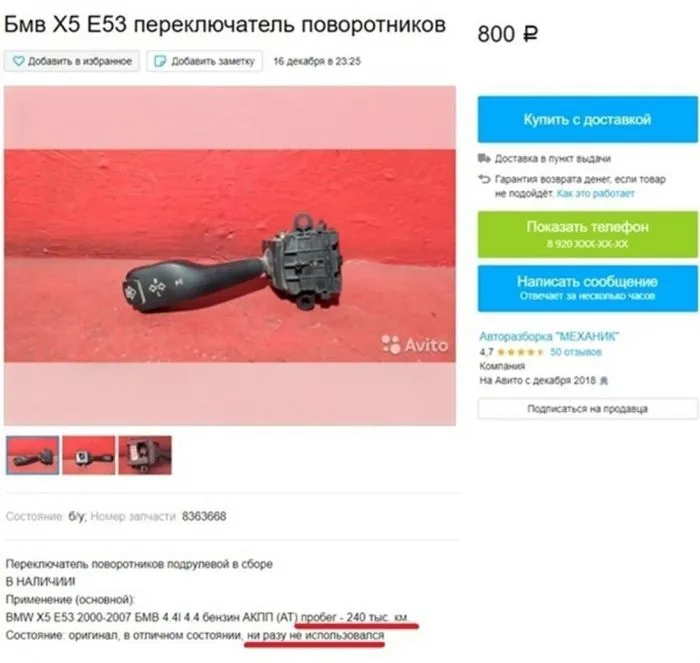The width and height of the screenshot is (700, 663).
Task: View the 50 отзывов reviews link
Action: [576, 352]
